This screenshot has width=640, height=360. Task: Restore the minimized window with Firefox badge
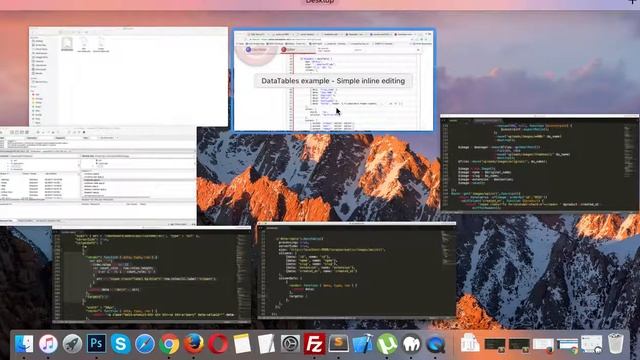(x=543, y=345)
